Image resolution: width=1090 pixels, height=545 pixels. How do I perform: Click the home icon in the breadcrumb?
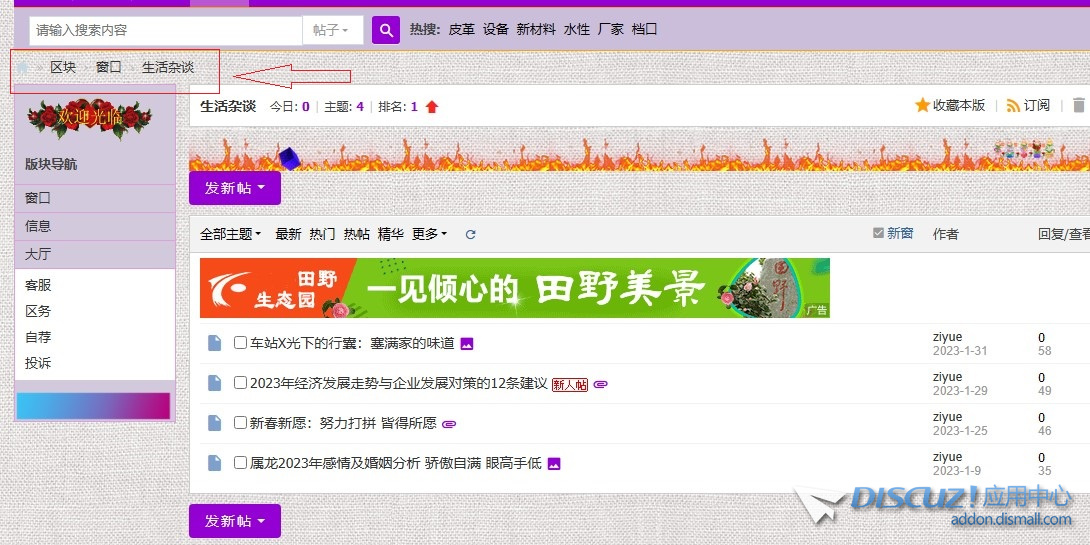[23, 68]
